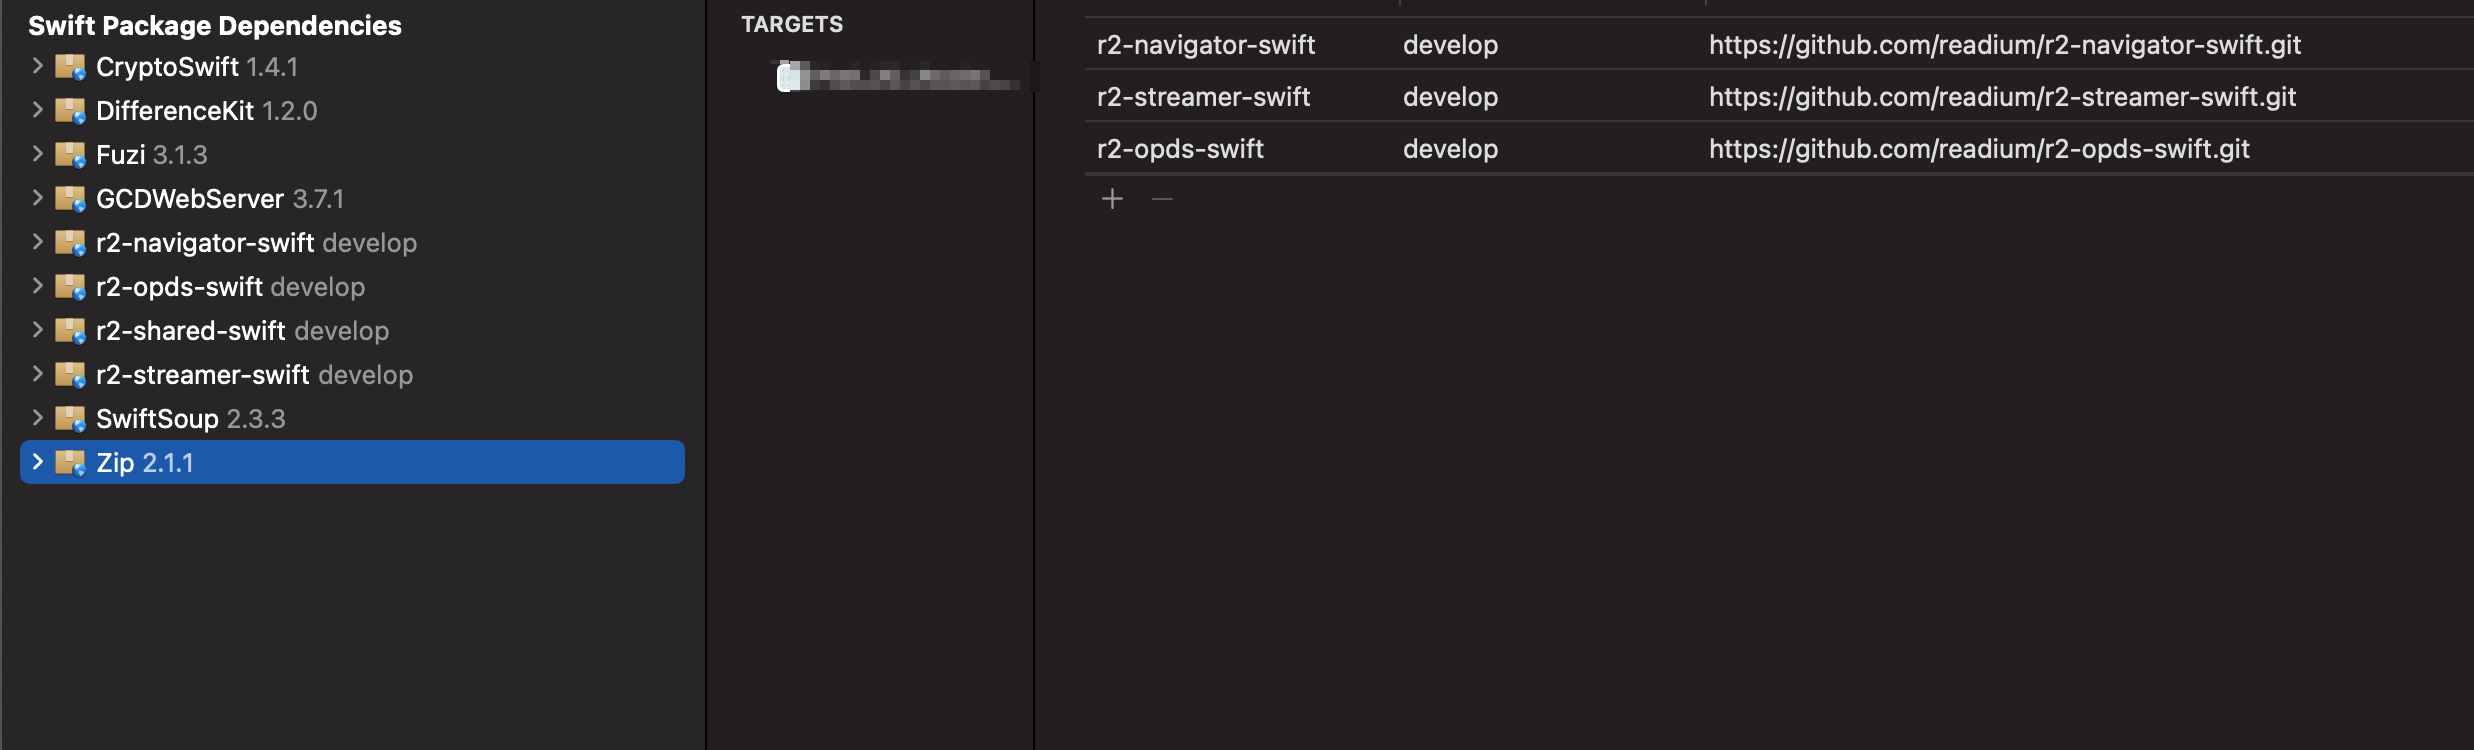Click the develop branch for r2-opds-swift
This screenshot has width=2474, height=750.
click(x=1450, y=148)
